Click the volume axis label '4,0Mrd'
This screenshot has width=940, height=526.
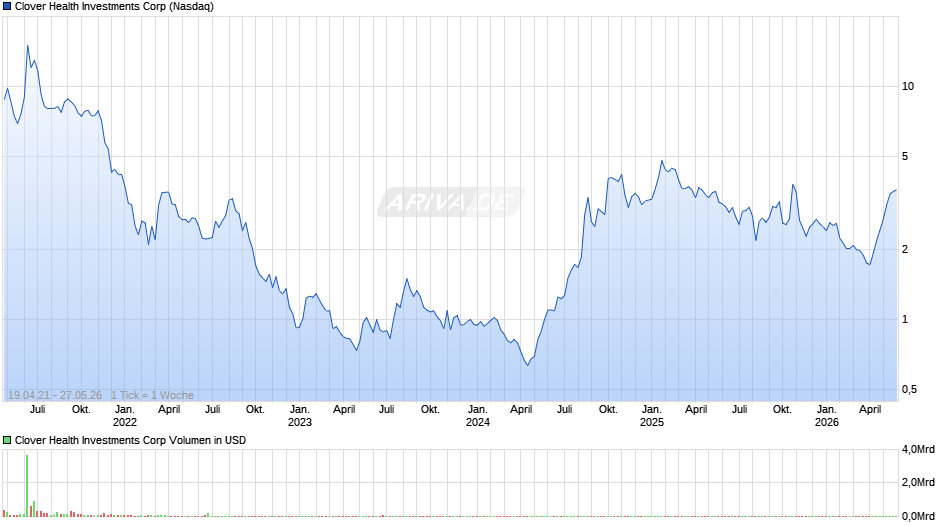[918, 449]
